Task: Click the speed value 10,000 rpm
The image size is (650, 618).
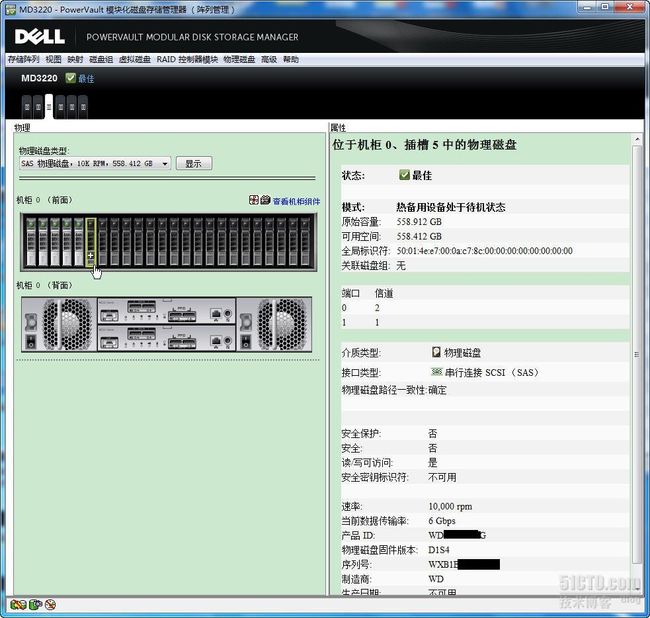Action: point(450,506)
